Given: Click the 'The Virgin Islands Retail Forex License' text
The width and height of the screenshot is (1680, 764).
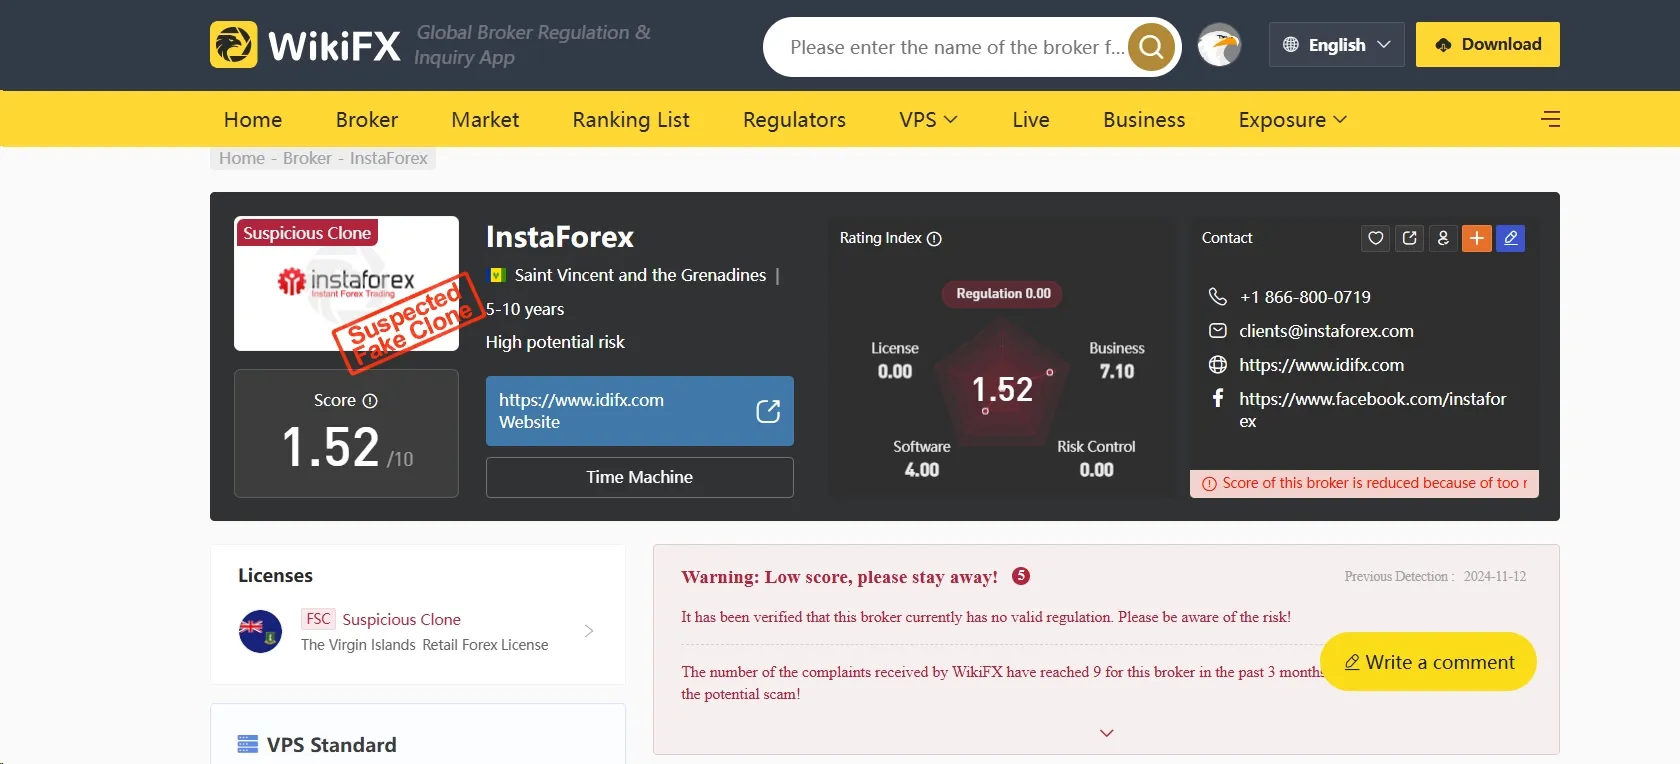Looking at the screenshot, I should coord(425,645).
